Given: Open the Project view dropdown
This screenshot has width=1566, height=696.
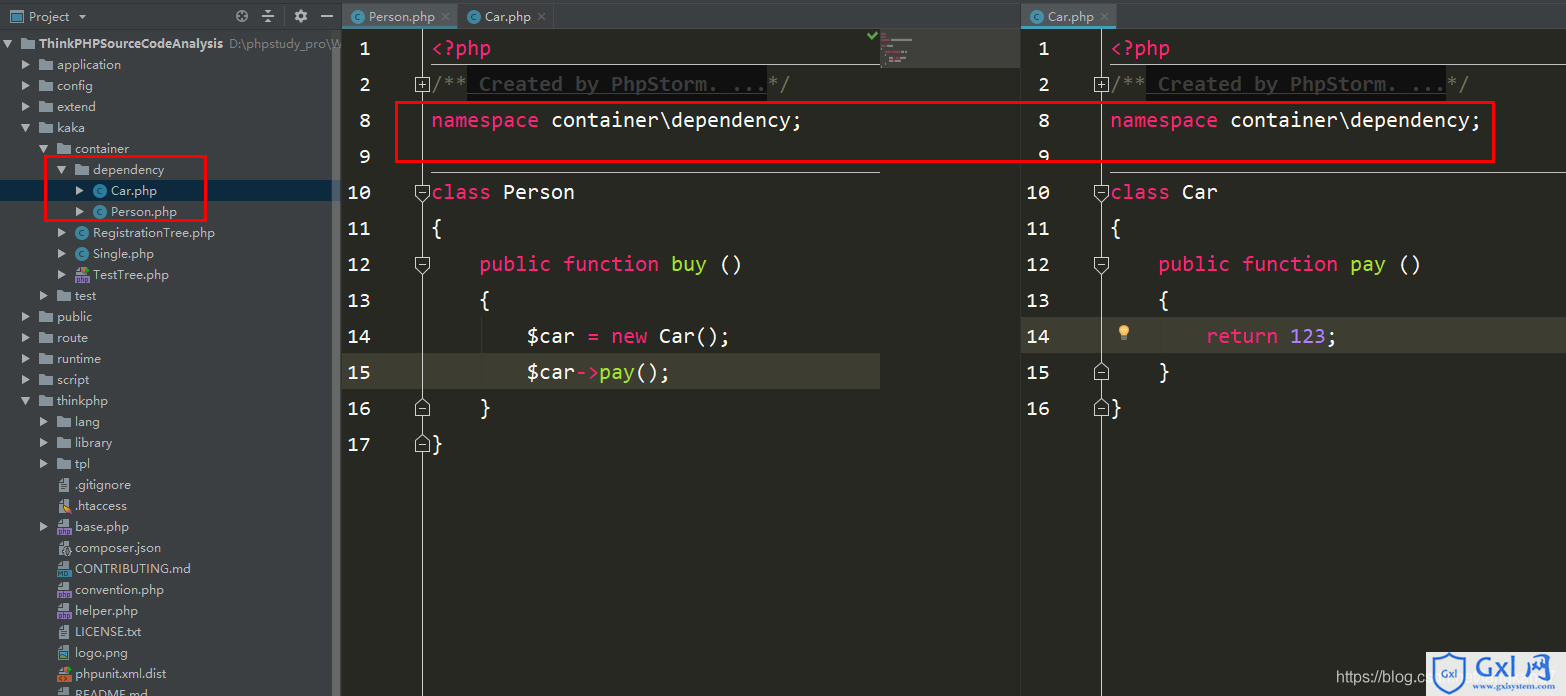Looking at the screenshot, I should pos(82,17).
